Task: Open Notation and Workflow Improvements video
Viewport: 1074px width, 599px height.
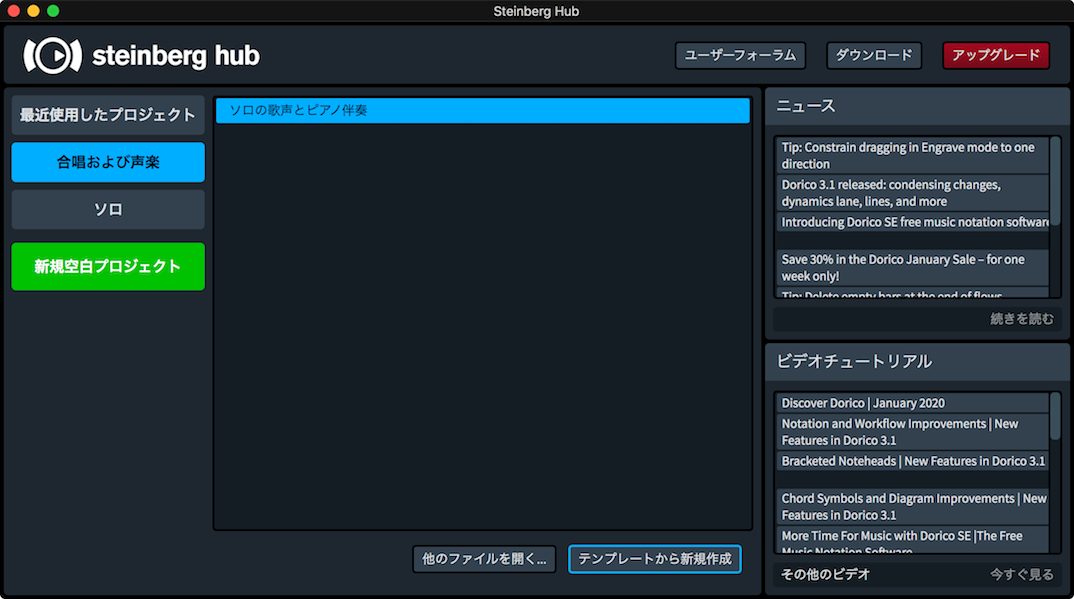Action: click(912, 432)
